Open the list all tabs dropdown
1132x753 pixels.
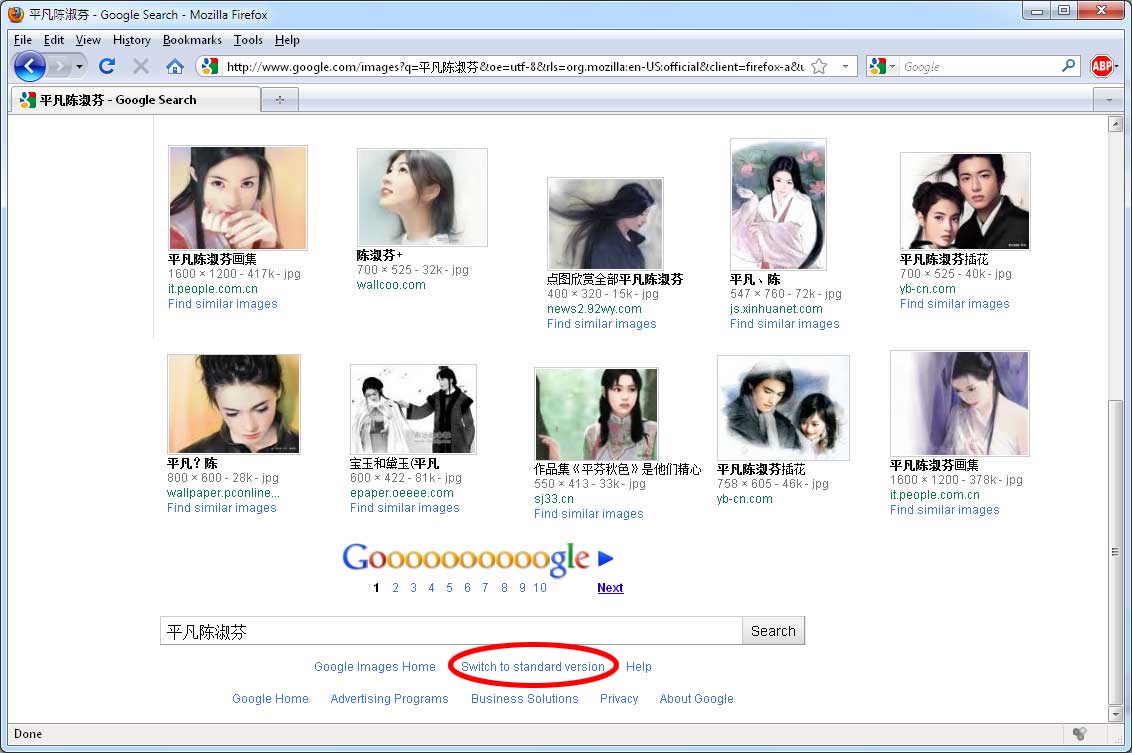pos(1109,100)
